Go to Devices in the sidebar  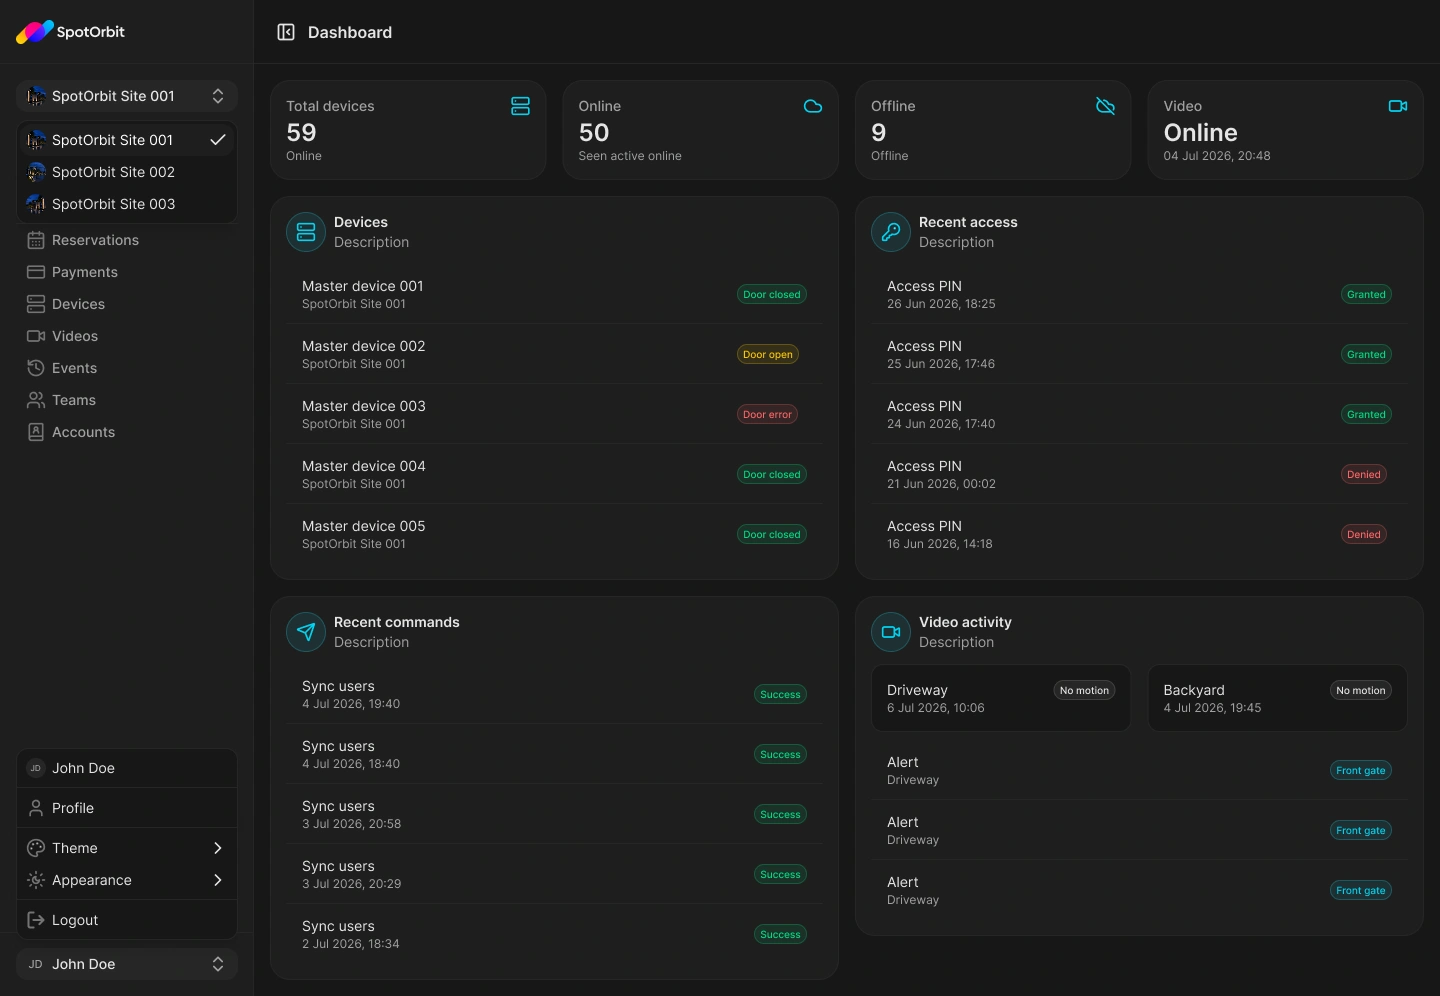[x=127, y=304]
